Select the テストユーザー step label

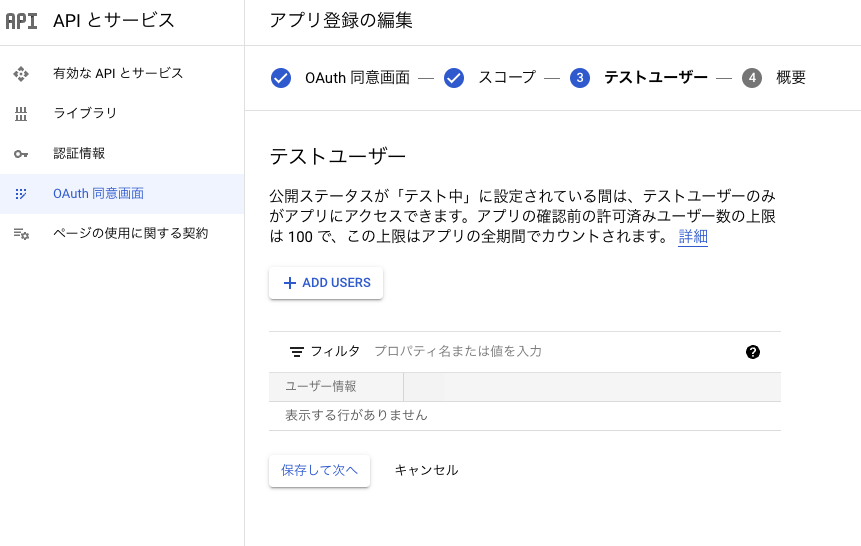pos(656,77)
